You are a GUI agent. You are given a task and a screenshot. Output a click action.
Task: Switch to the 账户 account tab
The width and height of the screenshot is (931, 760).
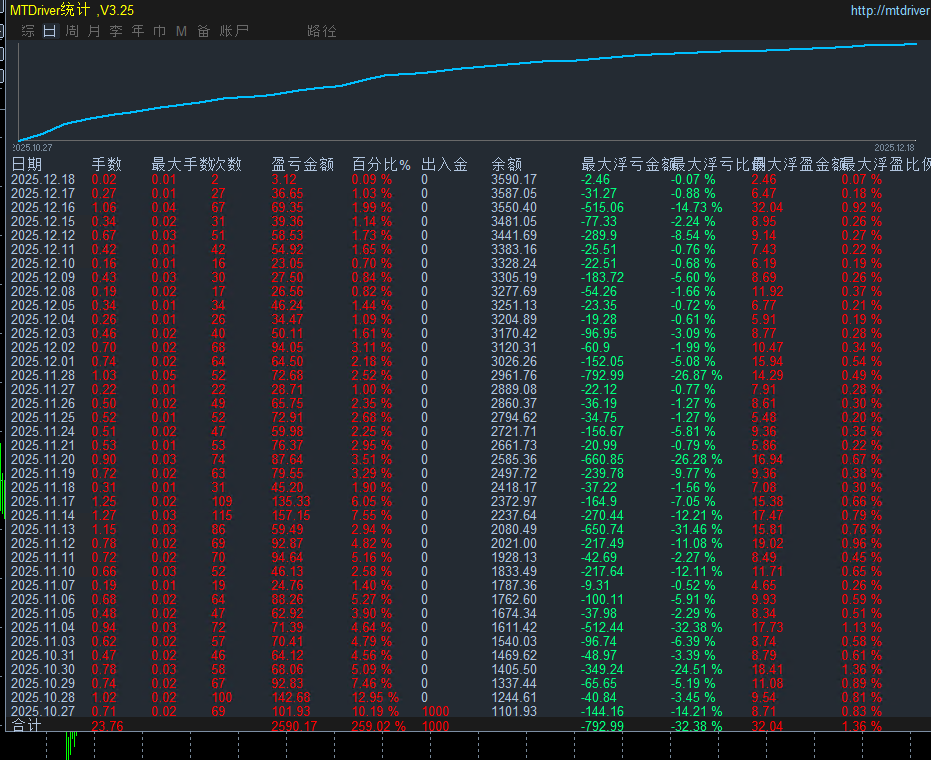pyautogui.click(x=234, y=31)
